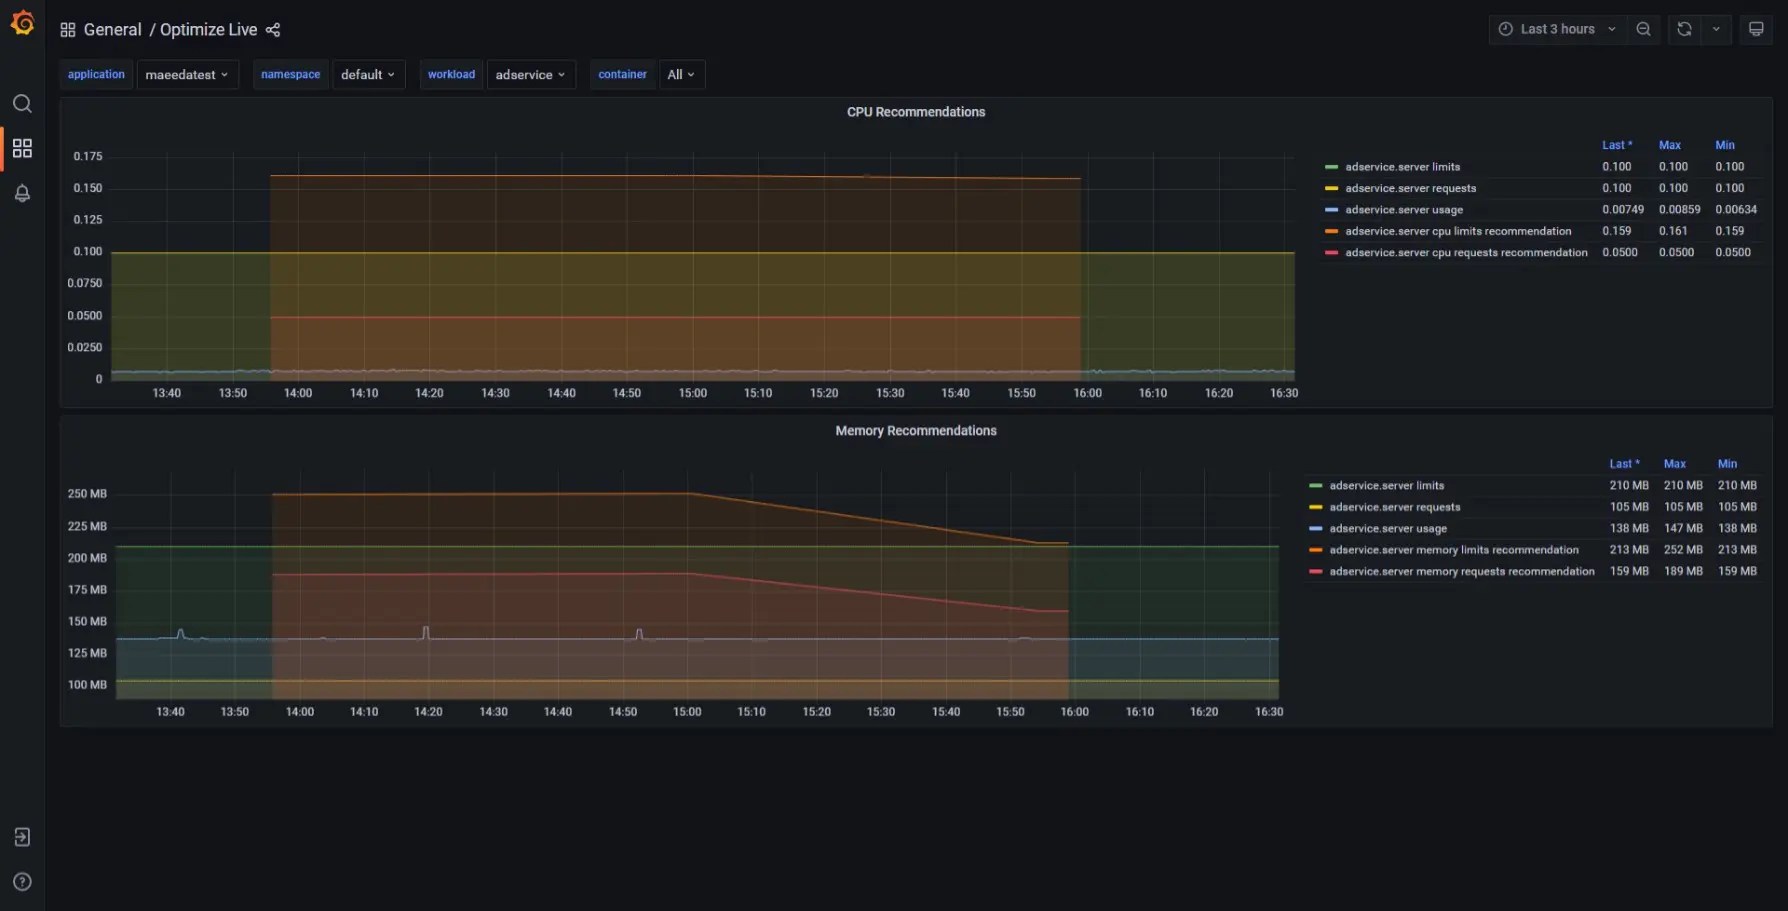The width and height of the screenshot is (1788, 911).
Task: Click the 15:00 tick on CPU chart axis
Action: [692, 394]
